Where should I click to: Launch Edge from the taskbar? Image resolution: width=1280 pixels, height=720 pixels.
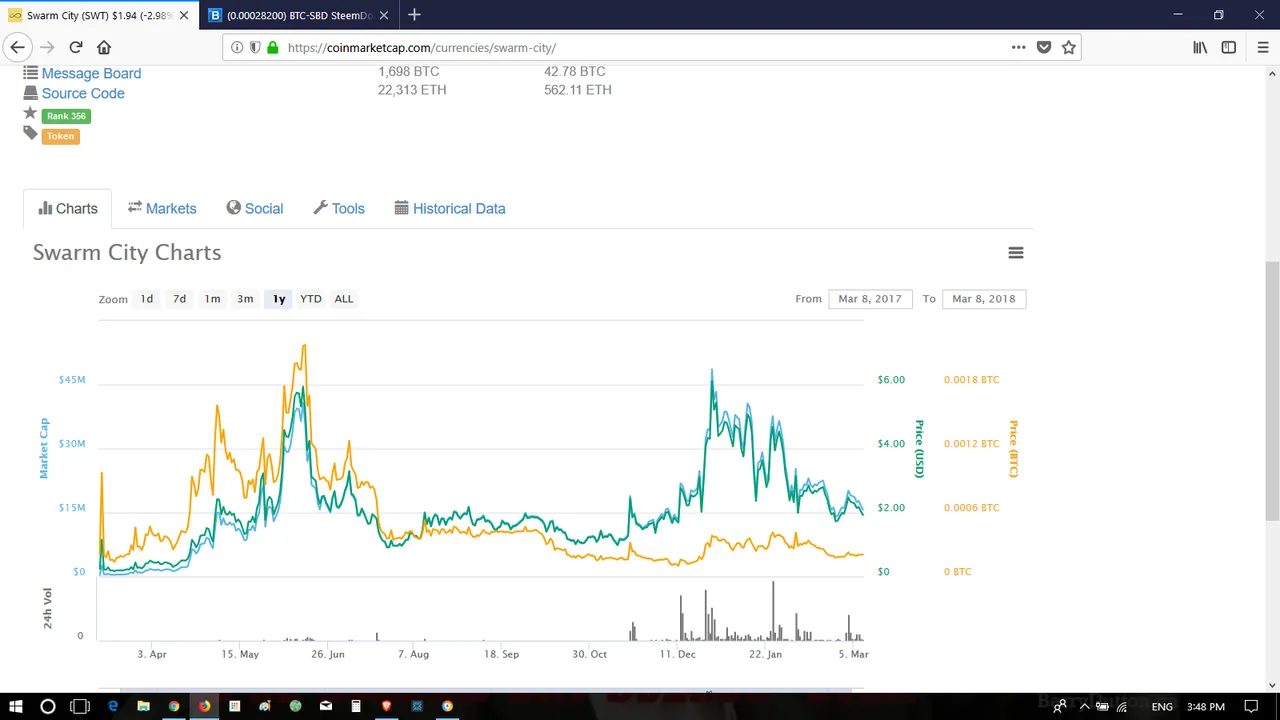(113, 706)
